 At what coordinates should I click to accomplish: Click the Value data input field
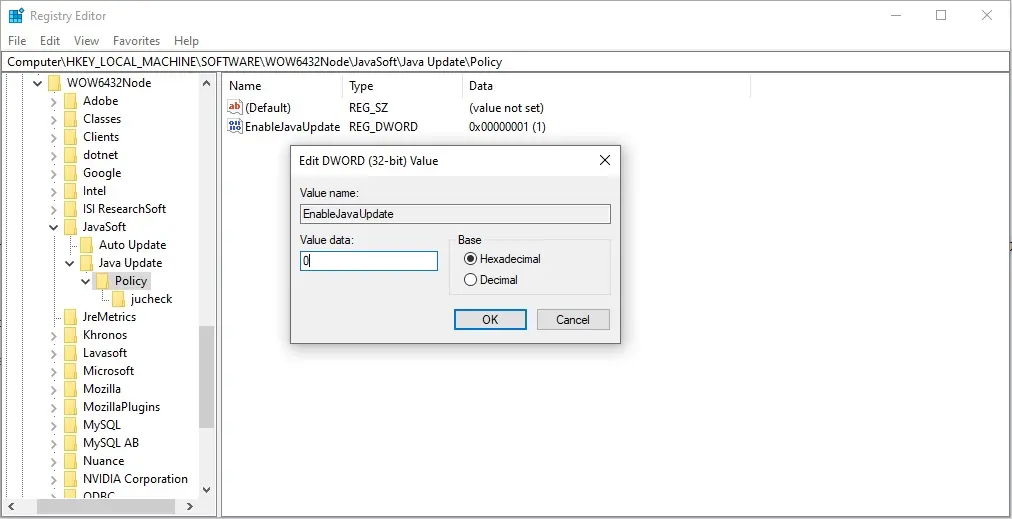[369, 261]
